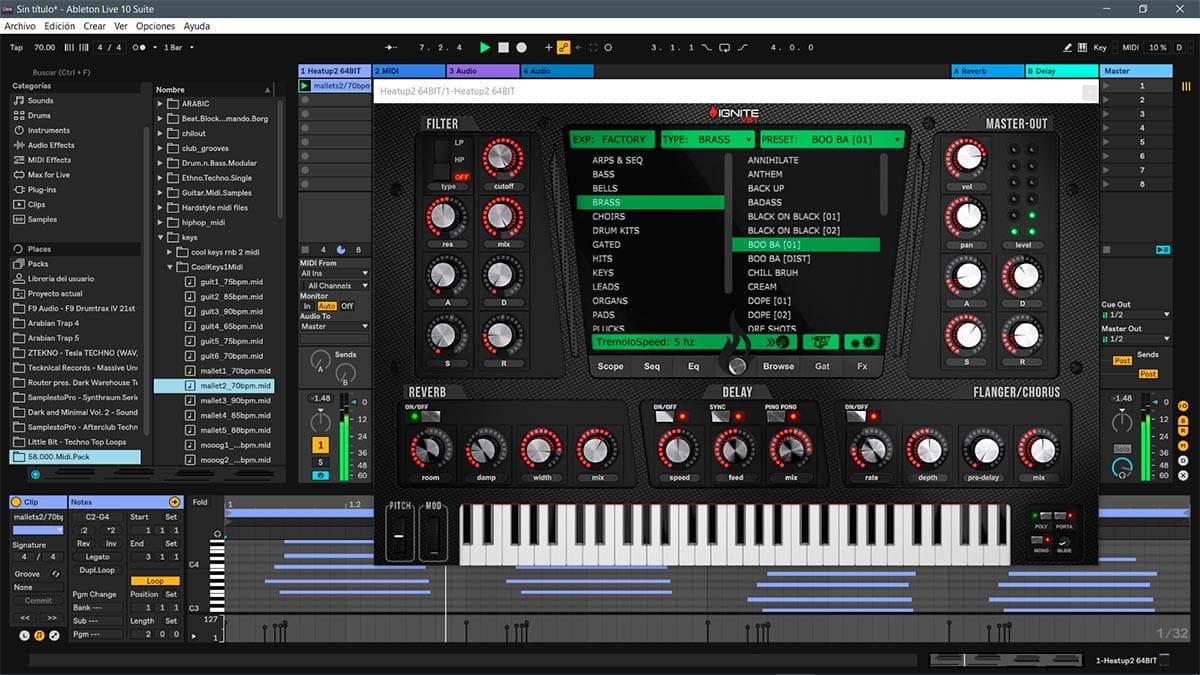Click the Rev button in Notes box

tap(84, 544)
